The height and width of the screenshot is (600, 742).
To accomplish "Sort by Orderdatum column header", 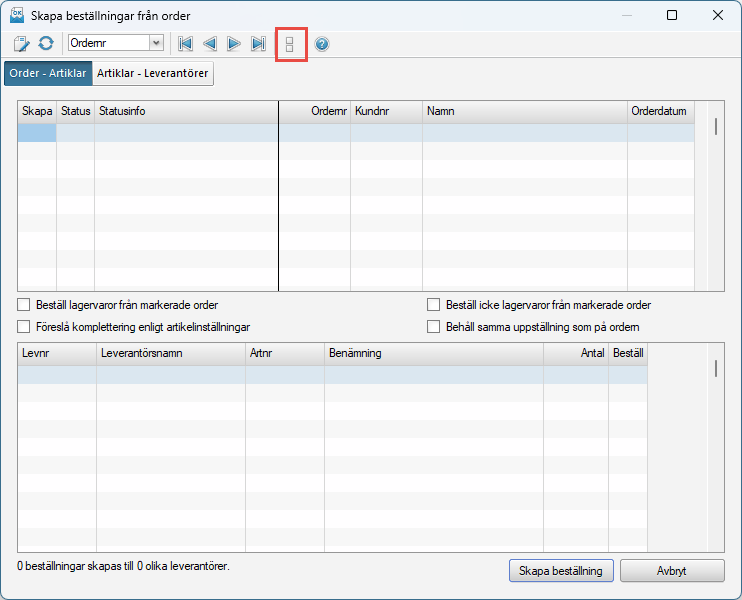I will pyautogui.click(x=660, y=111).
